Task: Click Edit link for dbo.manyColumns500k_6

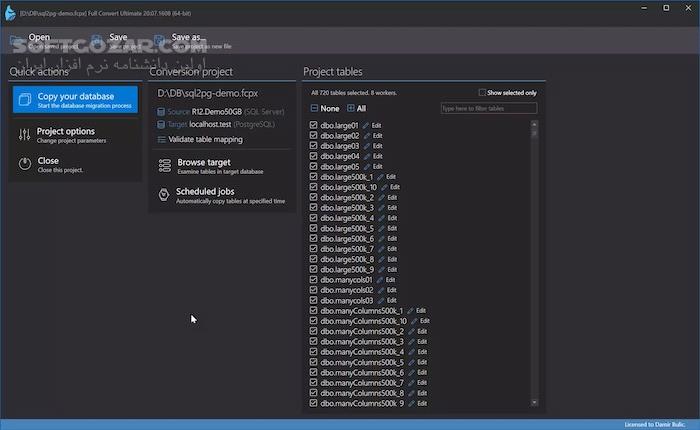Action: [x=422, y=372]
